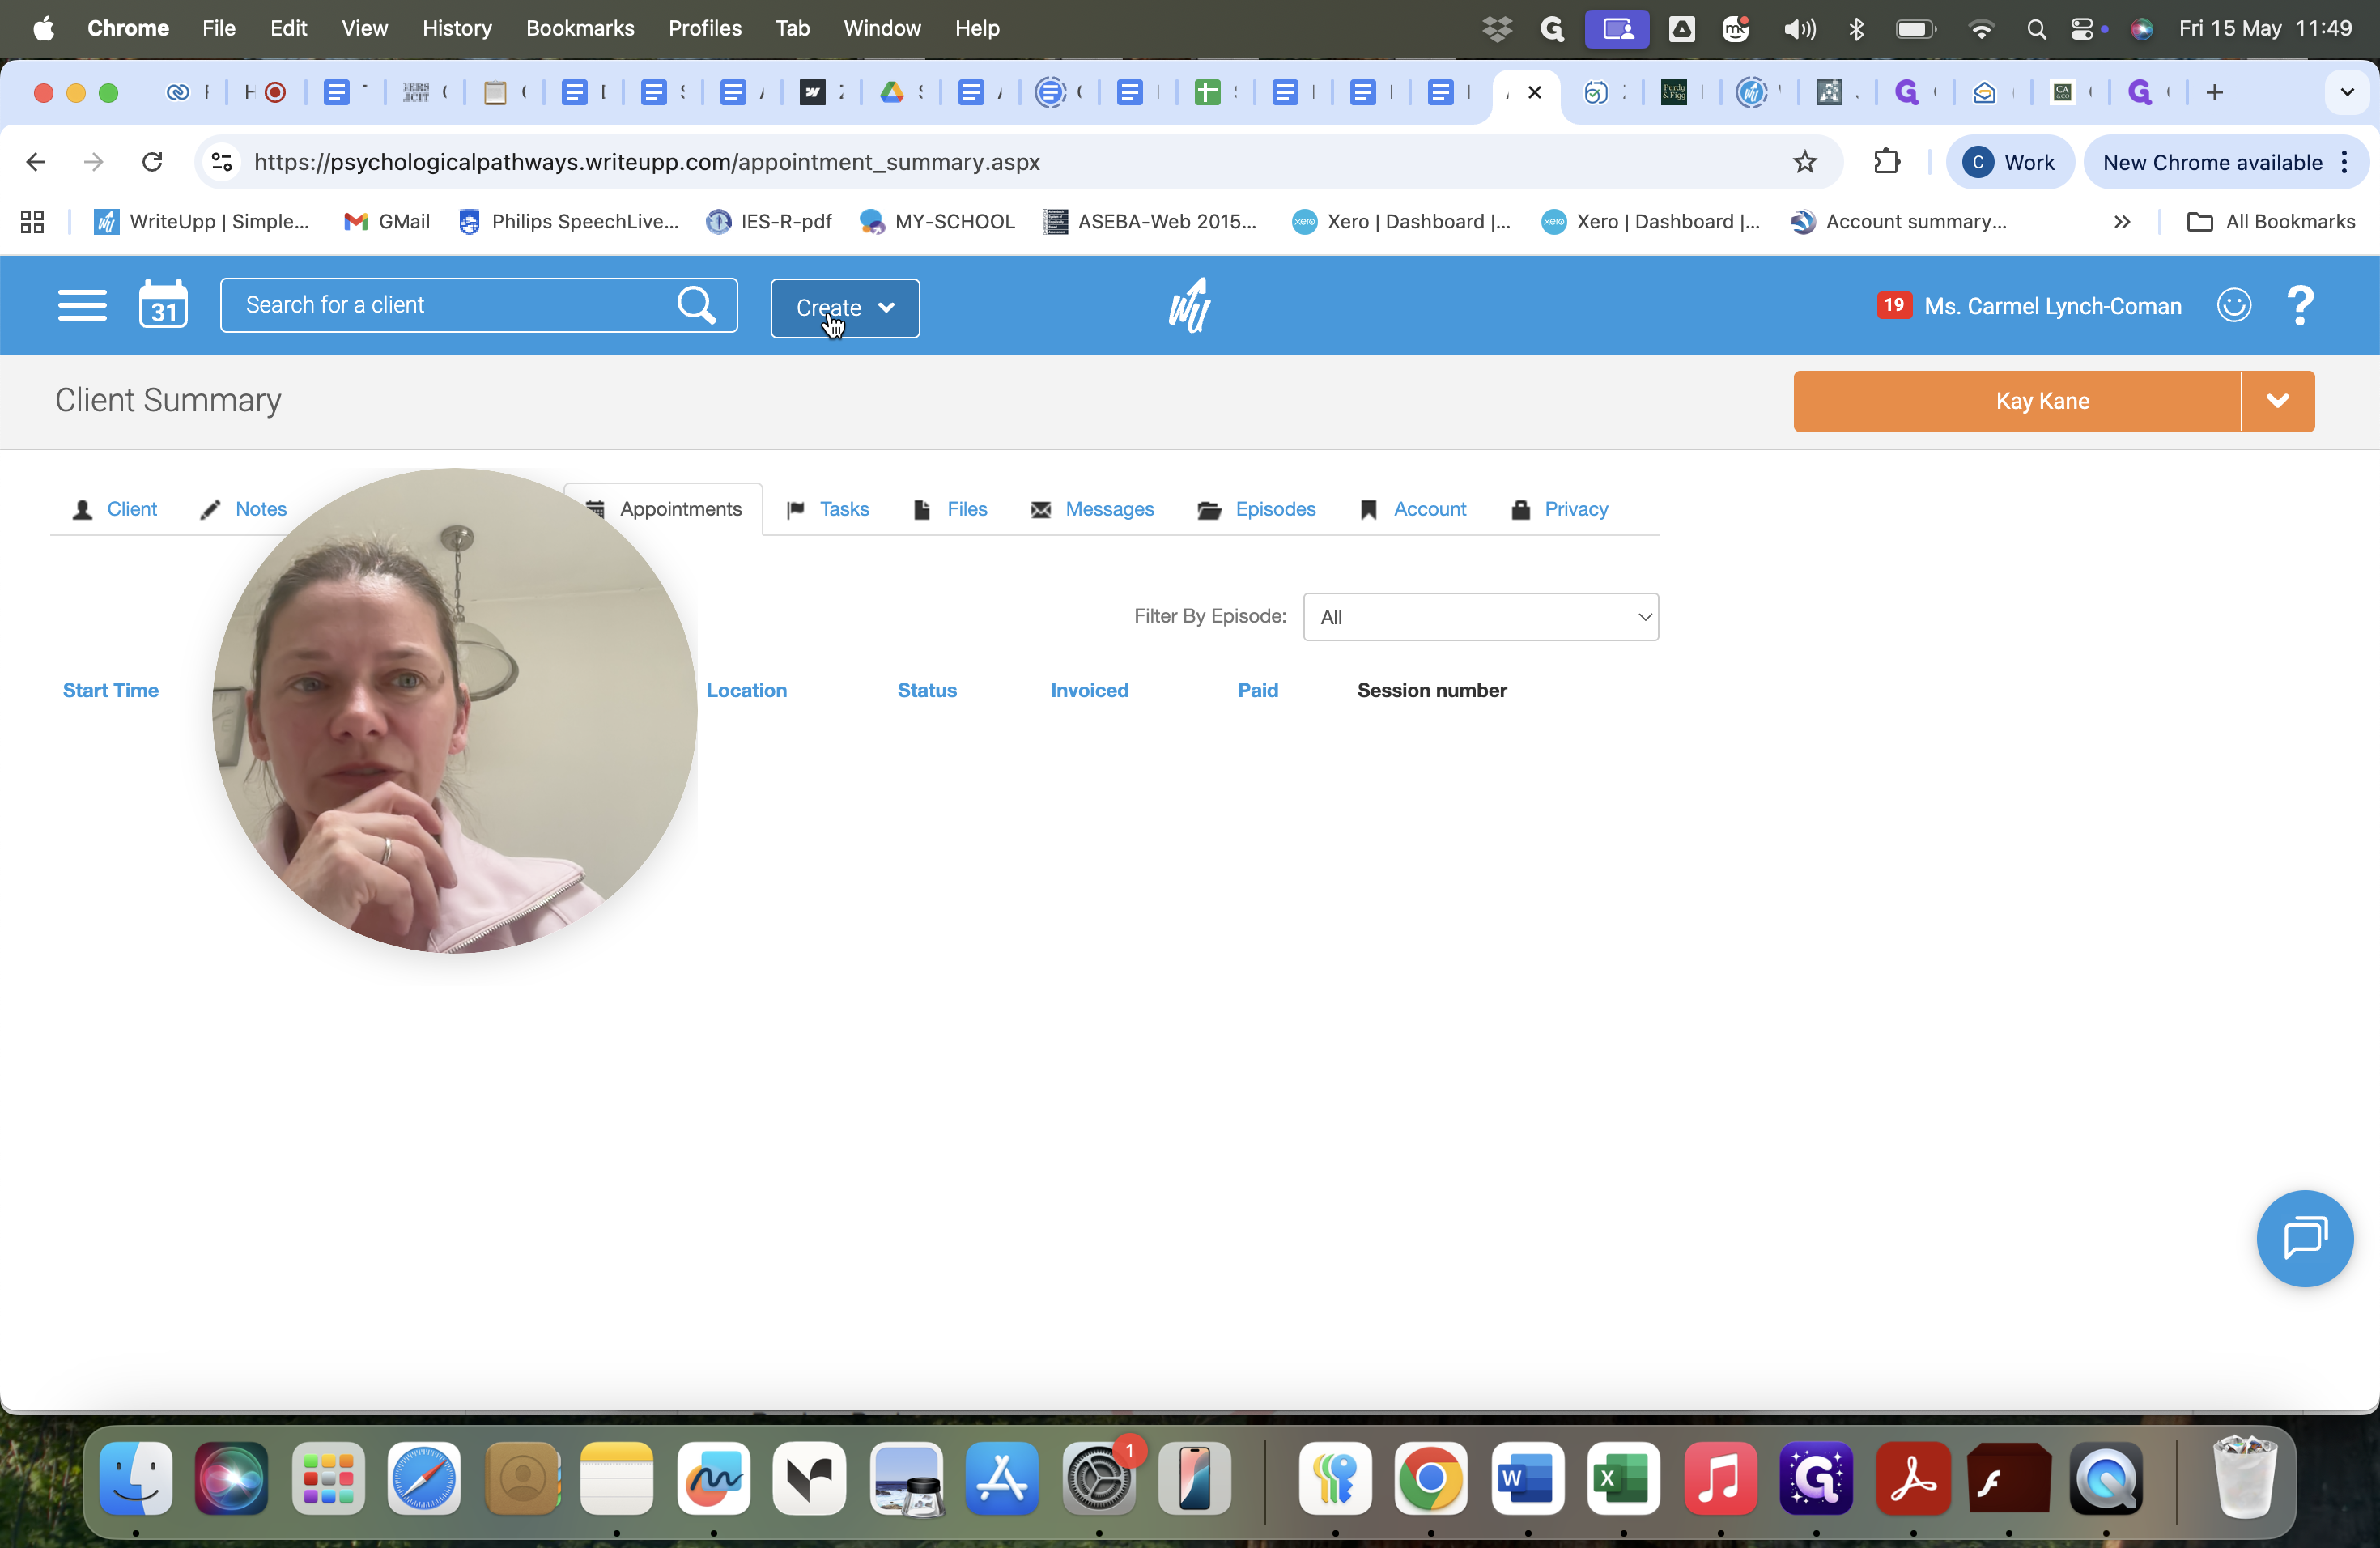Click the Kay Kane client button
Screen dimensions: 2380x1548
tap(2017, 401)
